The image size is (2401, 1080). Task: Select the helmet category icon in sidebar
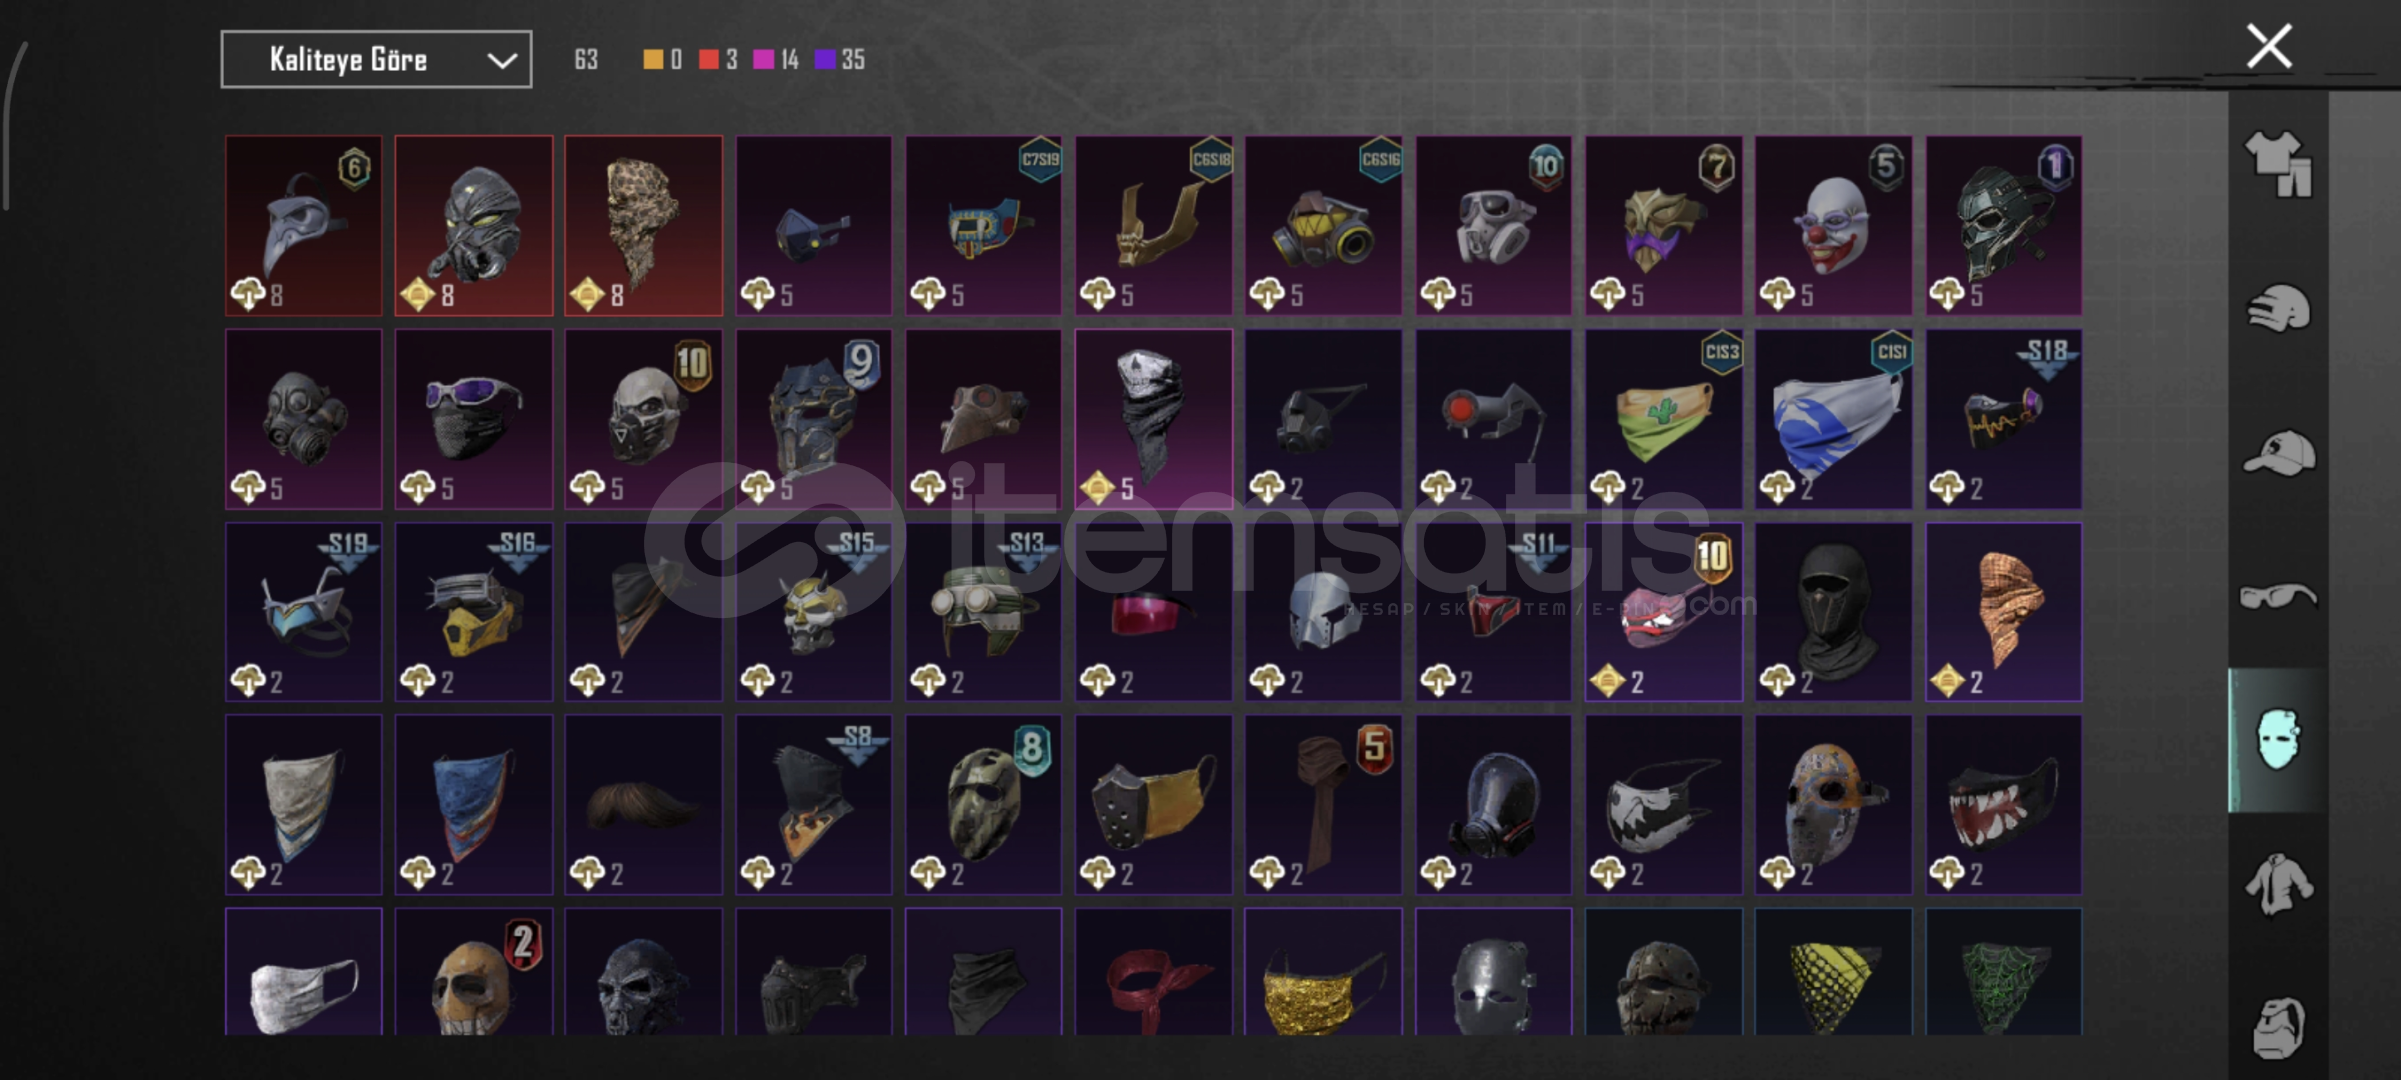(2278, 307)
